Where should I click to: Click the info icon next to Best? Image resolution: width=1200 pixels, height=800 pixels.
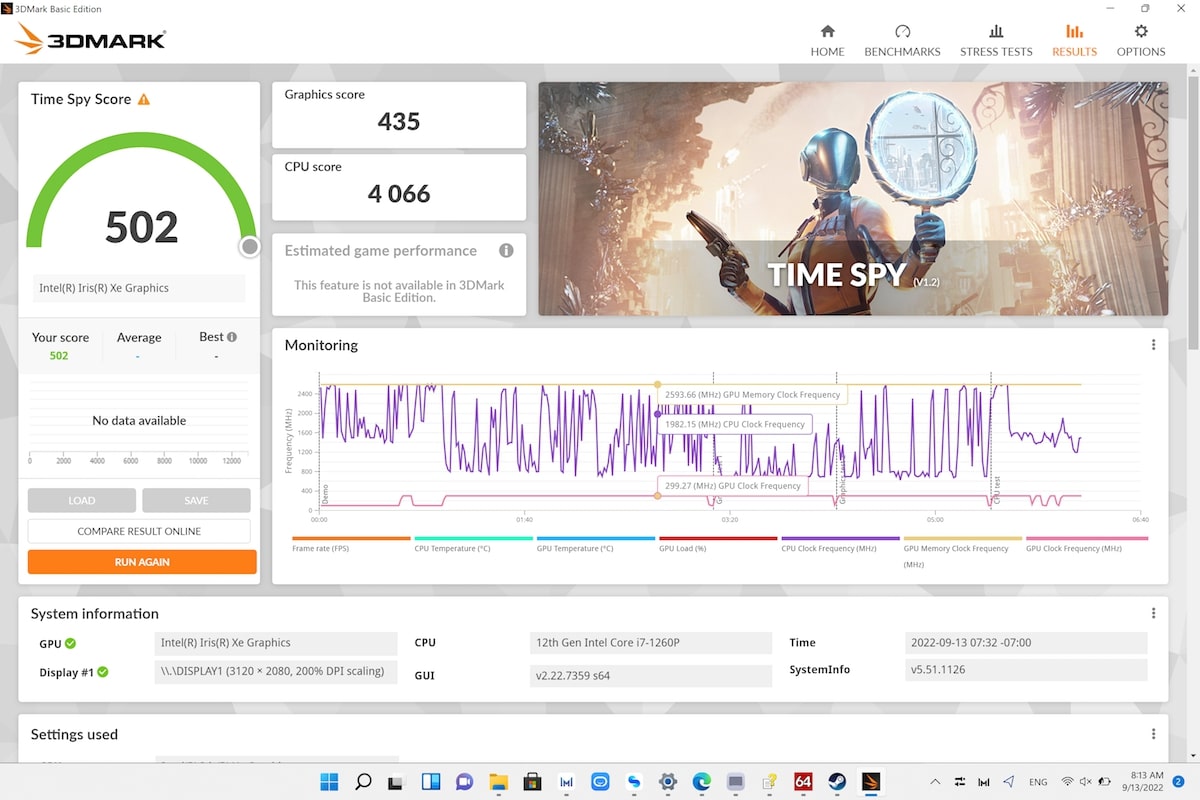click(232, 337)
